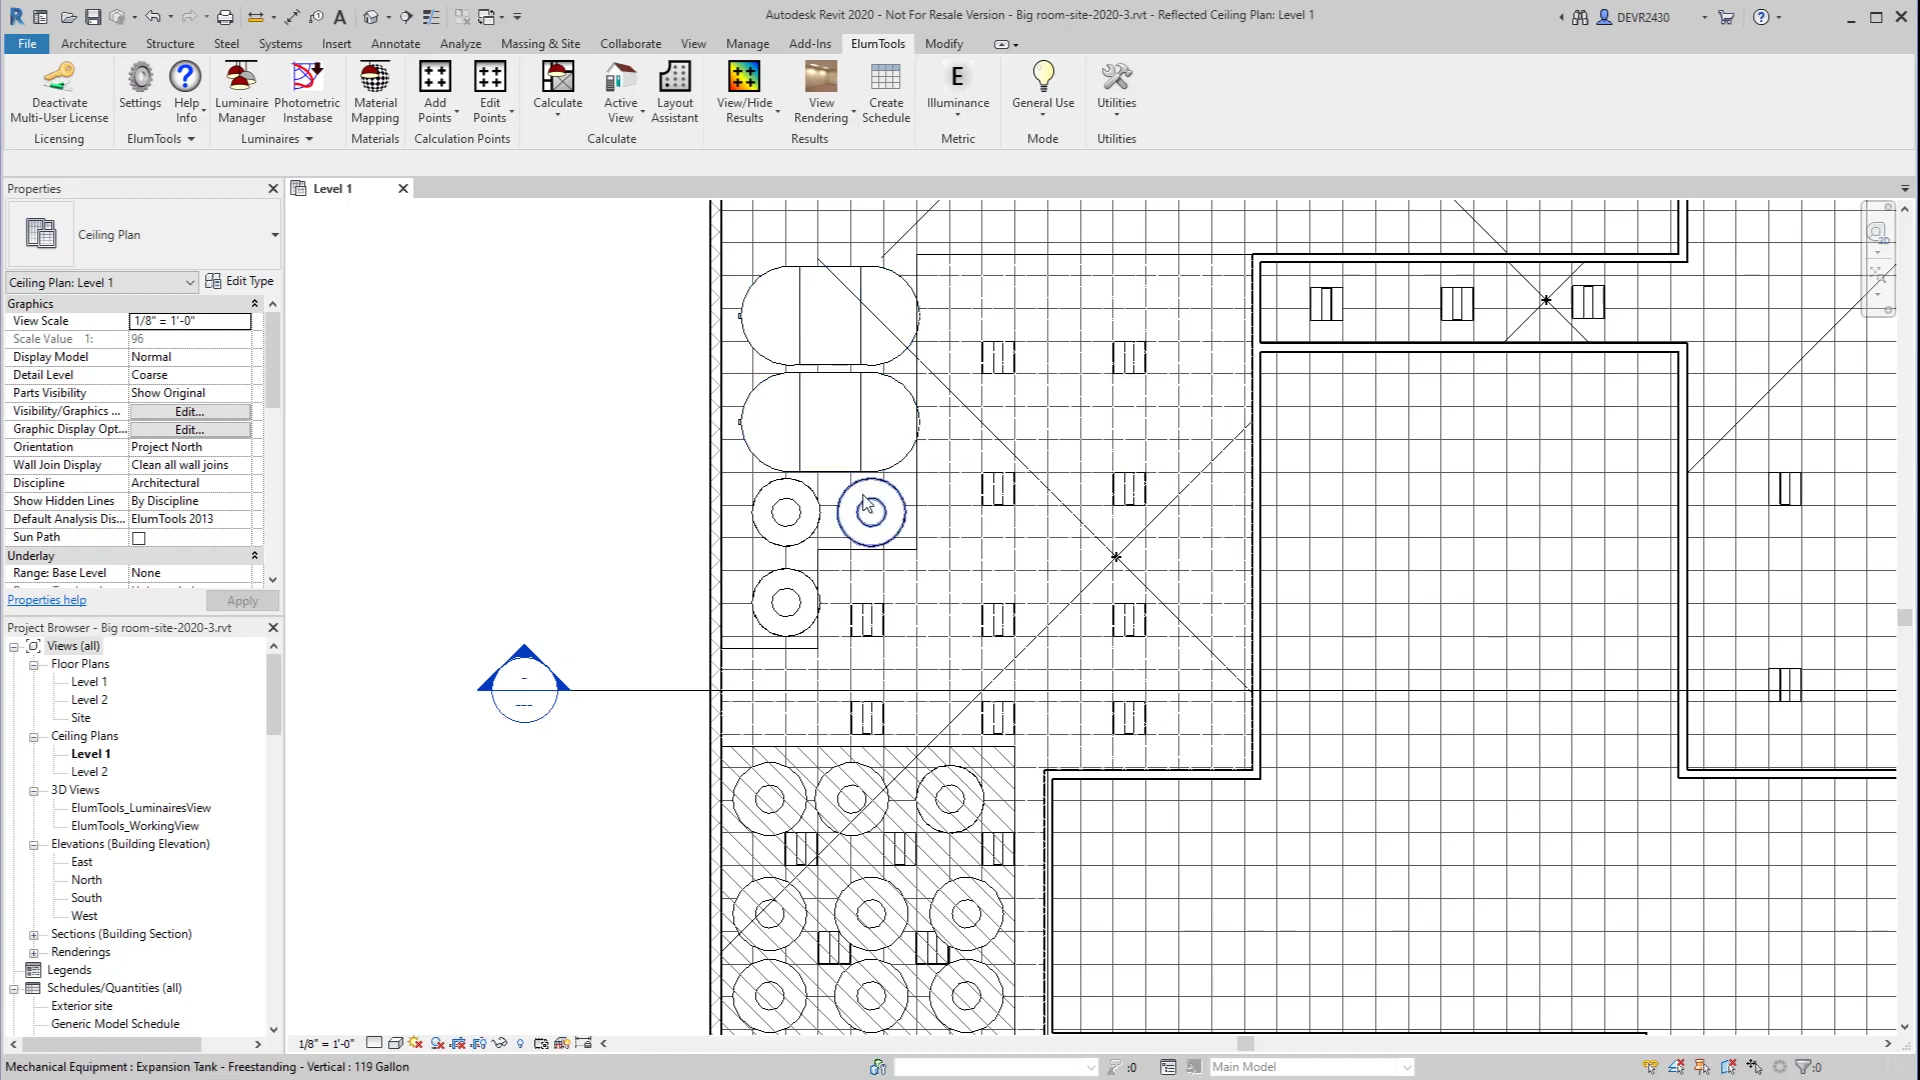Screen dimensions: 1920x1080
Task: Click the Open file icon
Action: coord(68,17)
